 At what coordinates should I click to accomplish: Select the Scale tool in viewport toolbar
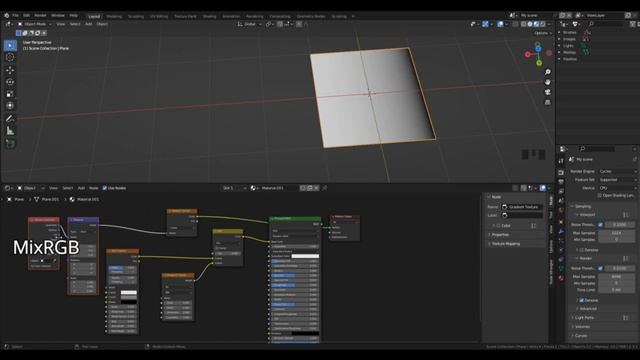click(10, 94)
